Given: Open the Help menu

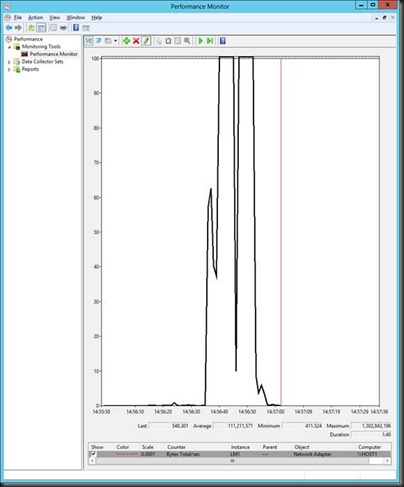Looking at the screenshot, I should pyautogui.click(x=97, y=17).
